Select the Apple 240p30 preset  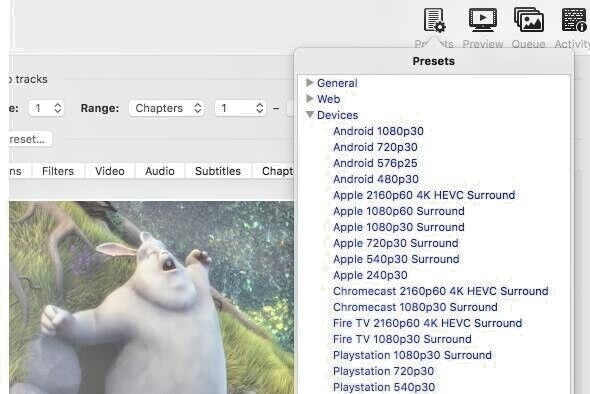tap(370, 275)
